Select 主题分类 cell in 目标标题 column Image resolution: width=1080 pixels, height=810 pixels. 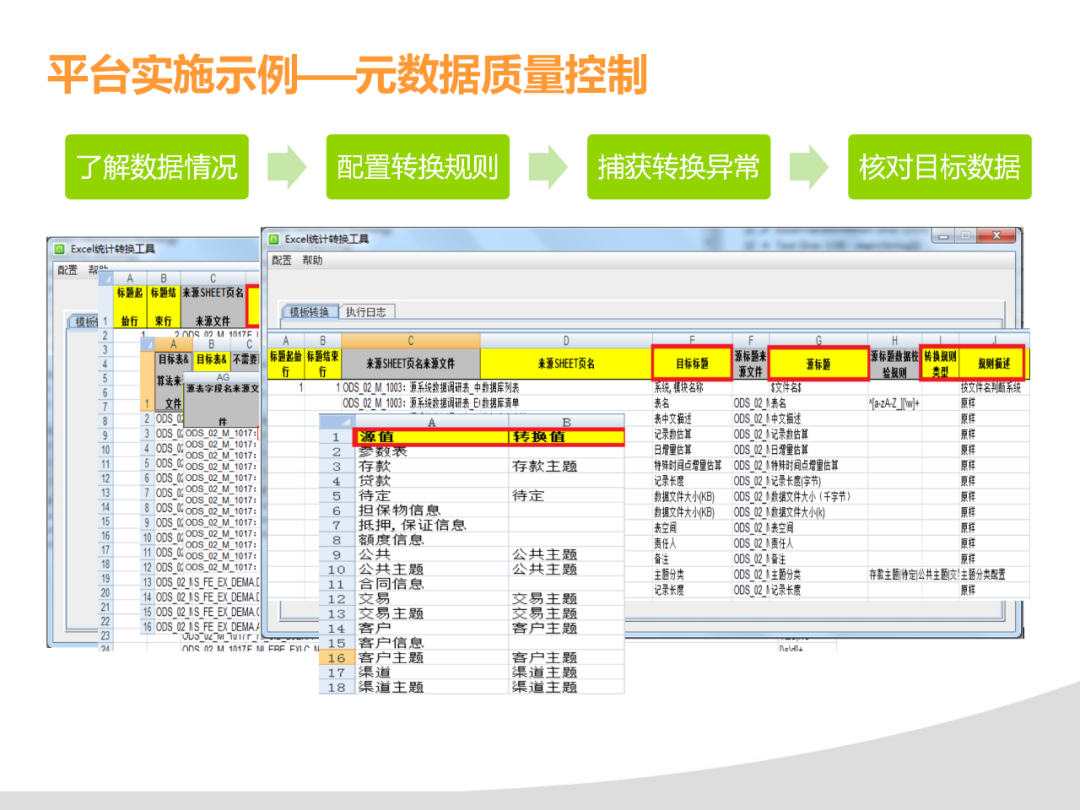(x=692, y=574)
